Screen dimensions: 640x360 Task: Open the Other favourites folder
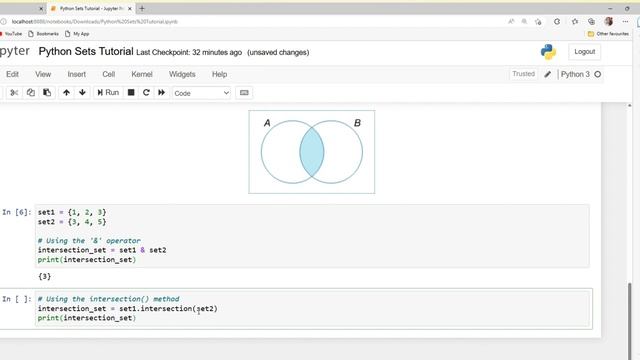[x=608, y=34]
